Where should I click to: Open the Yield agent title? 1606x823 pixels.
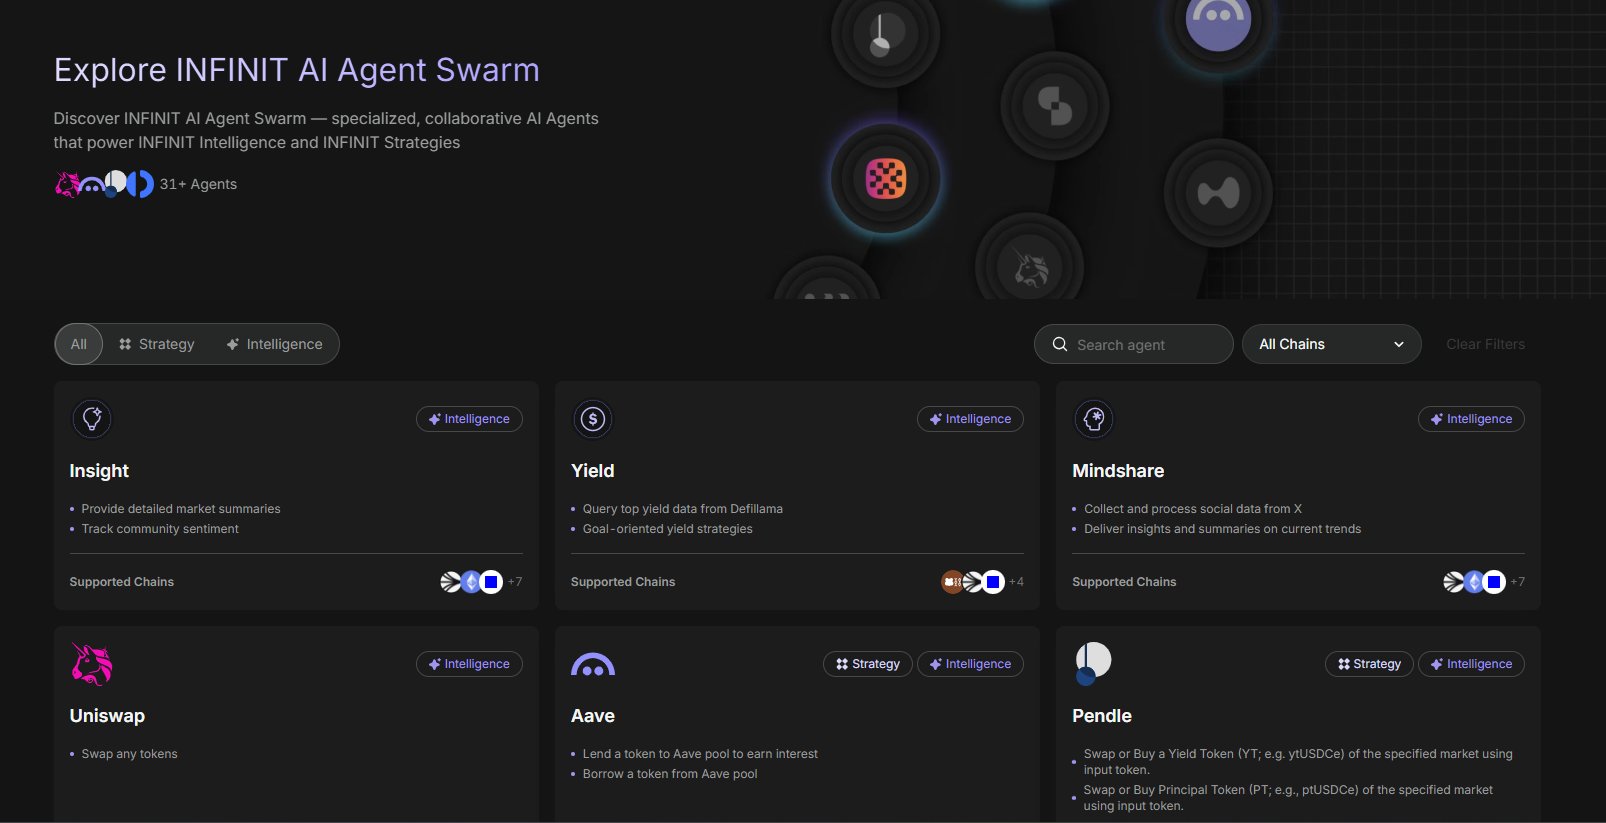(x=593, y=471)
